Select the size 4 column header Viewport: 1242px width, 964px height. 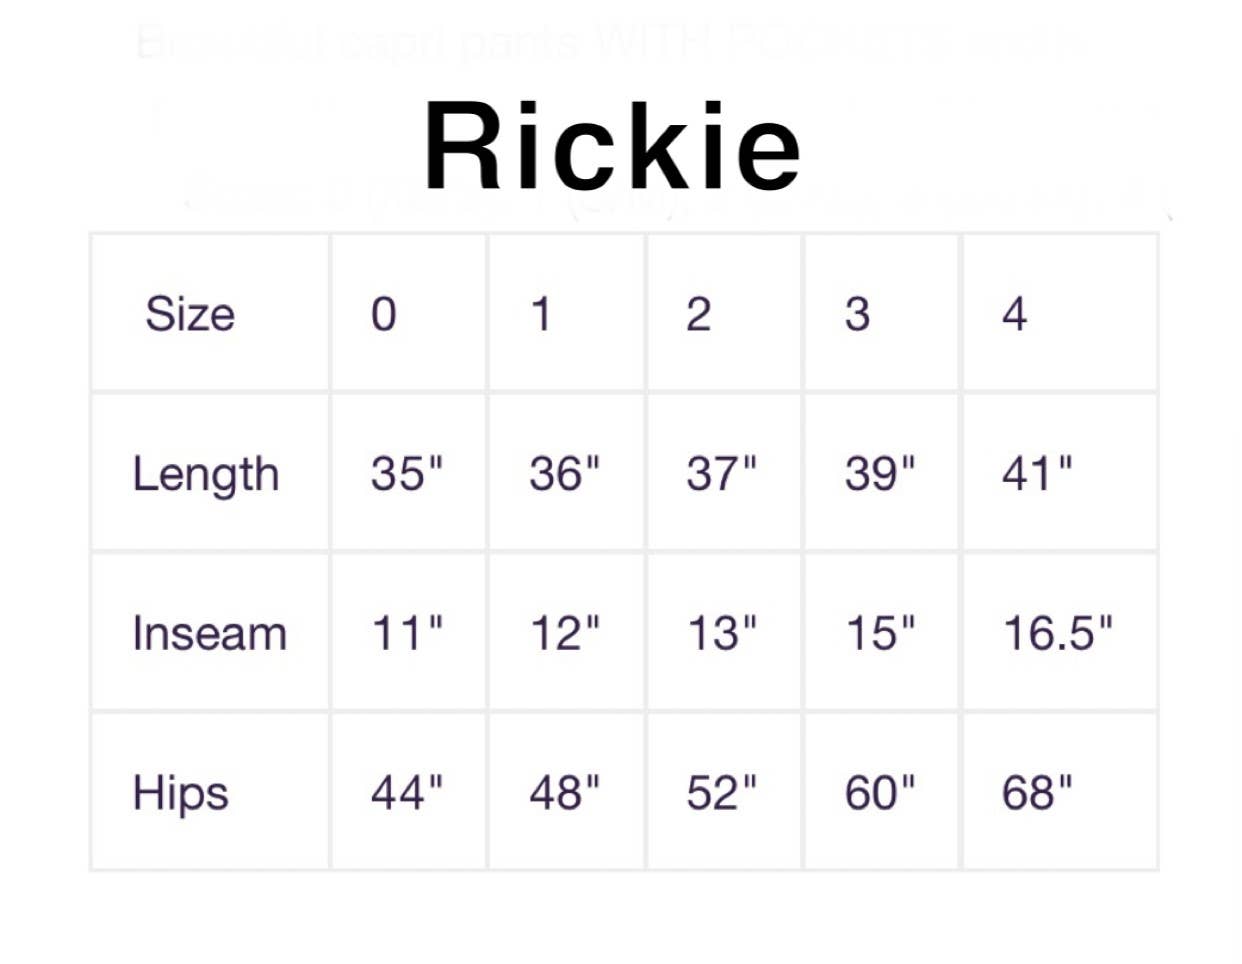tap(1015, 314)
